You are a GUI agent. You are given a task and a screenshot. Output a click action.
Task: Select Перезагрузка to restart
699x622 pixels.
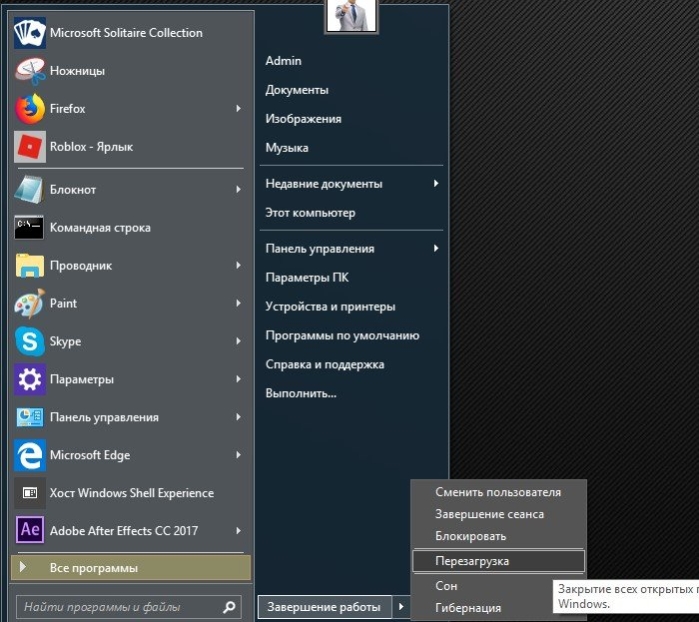498,561
